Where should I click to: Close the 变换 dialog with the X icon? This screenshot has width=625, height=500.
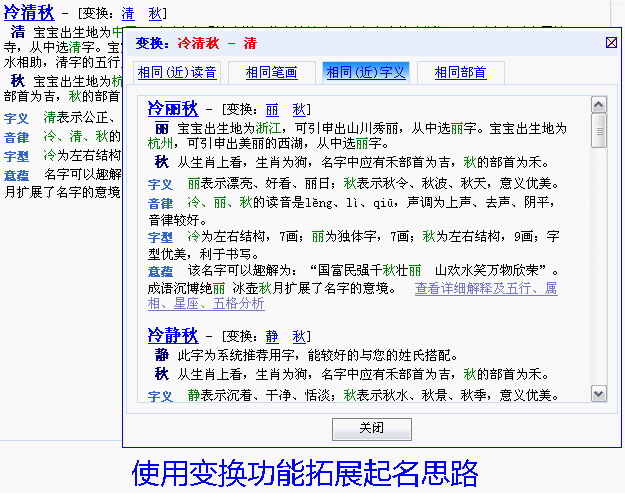tap(611, 43)
